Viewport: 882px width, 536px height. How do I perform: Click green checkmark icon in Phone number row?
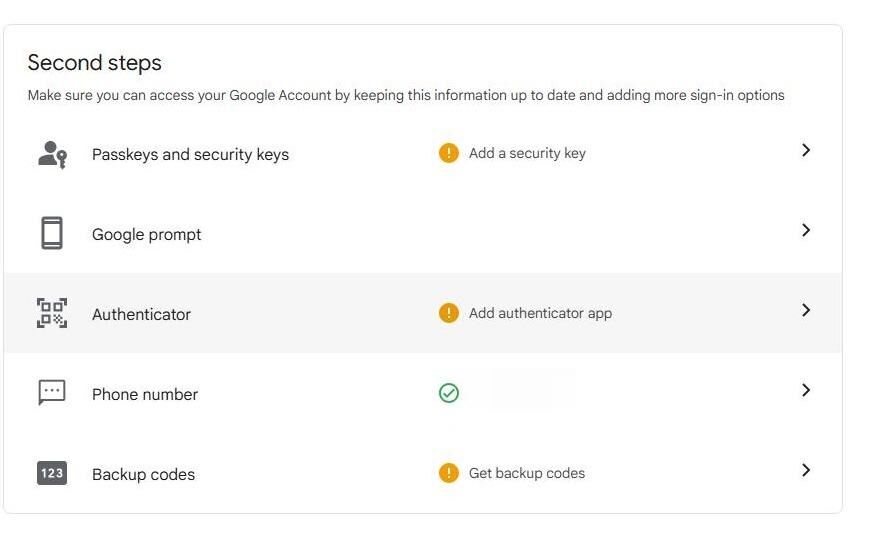[x=448, y=393]
